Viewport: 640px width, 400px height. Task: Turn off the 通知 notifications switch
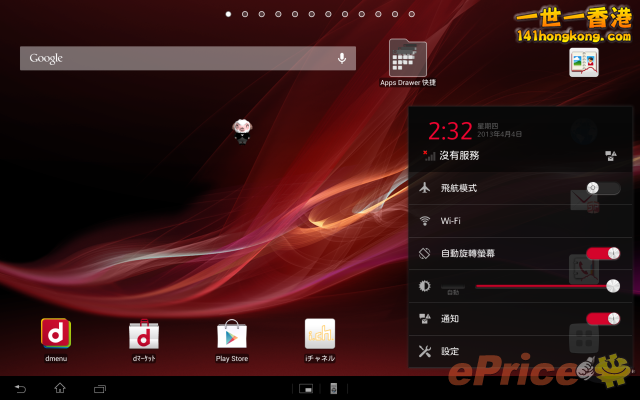click(603, 318)
